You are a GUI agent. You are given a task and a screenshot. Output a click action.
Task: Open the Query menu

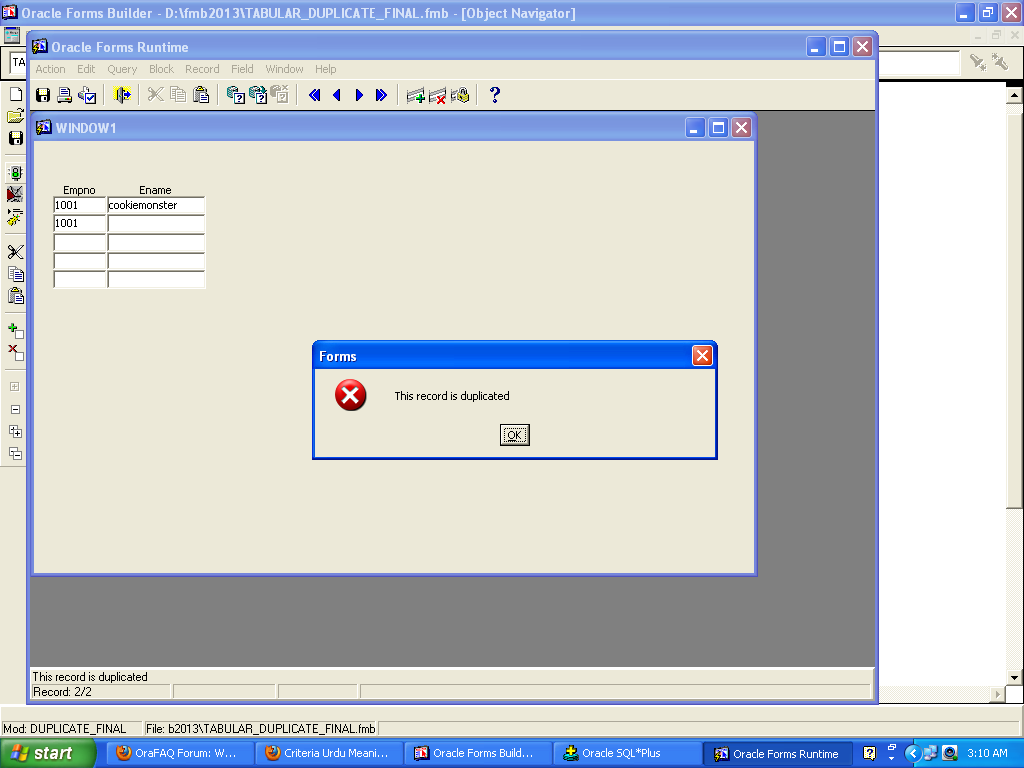(x=122, y=69)
